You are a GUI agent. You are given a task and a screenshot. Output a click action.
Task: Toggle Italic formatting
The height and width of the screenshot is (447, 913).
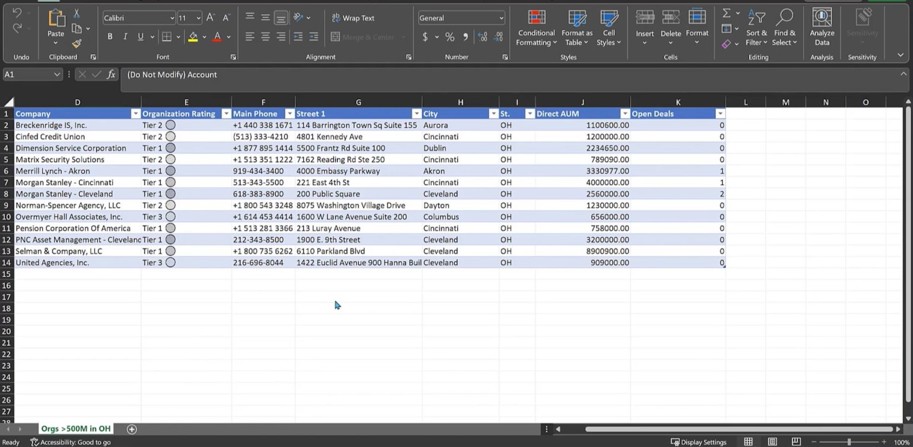pyautogui.click(x=125, y=37)
